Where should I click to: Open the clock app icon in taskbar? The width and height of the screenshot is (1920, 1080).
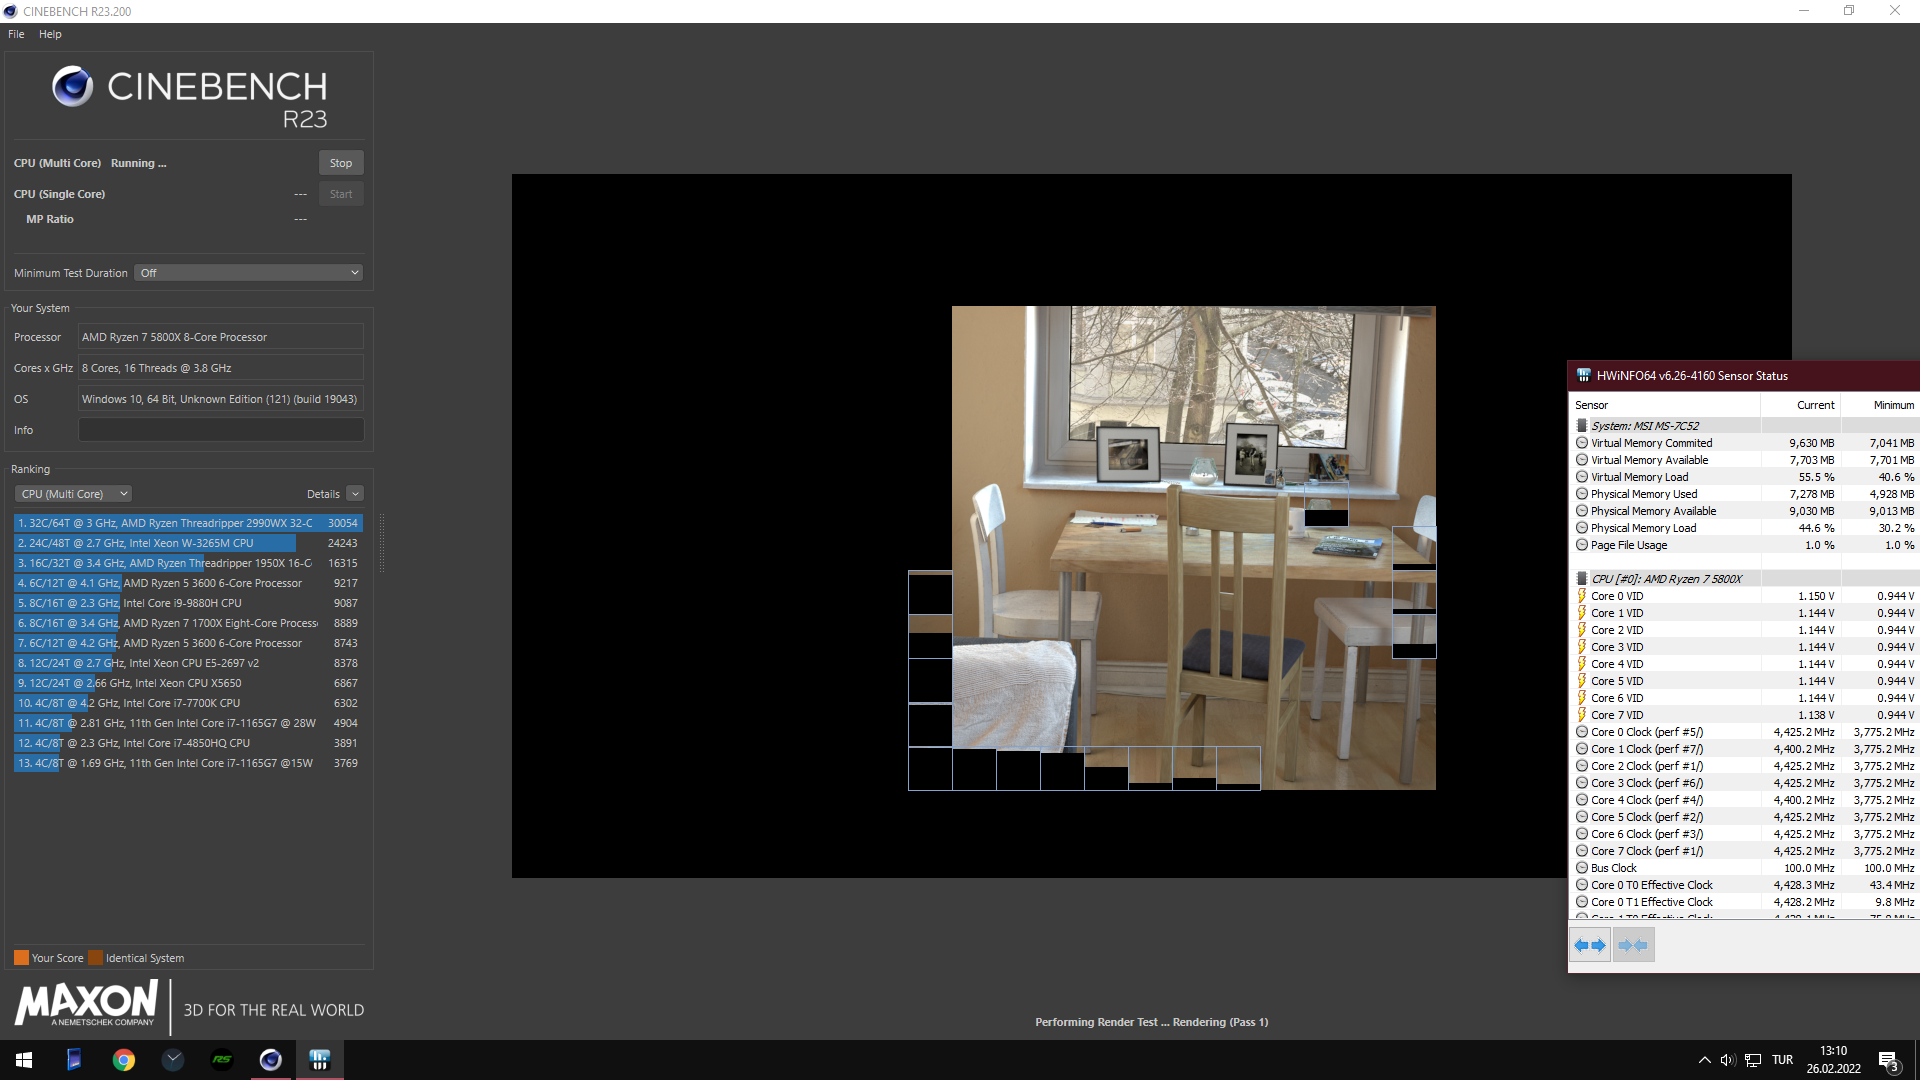173,1060
